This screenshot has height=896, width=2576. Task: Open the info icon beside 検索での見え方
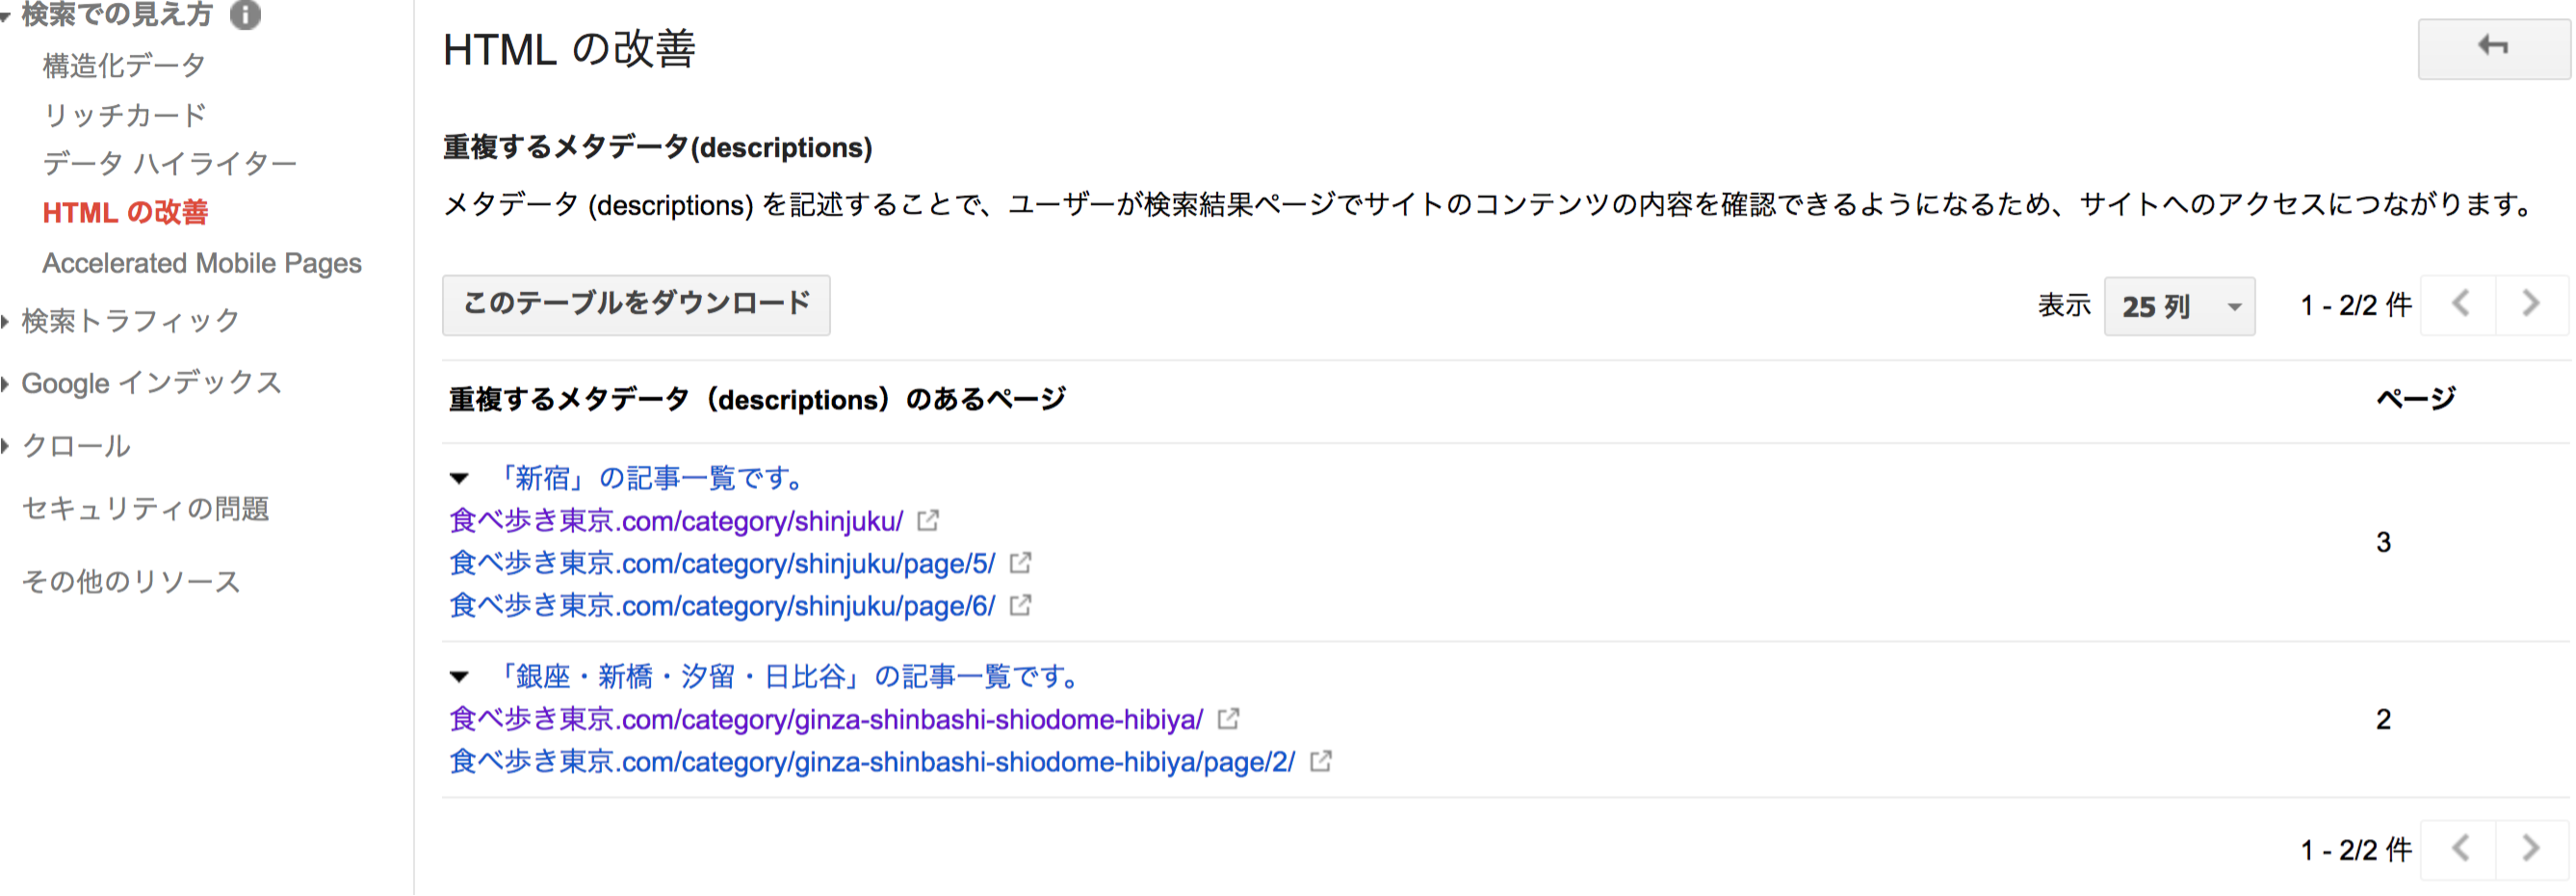click(245, 14)
